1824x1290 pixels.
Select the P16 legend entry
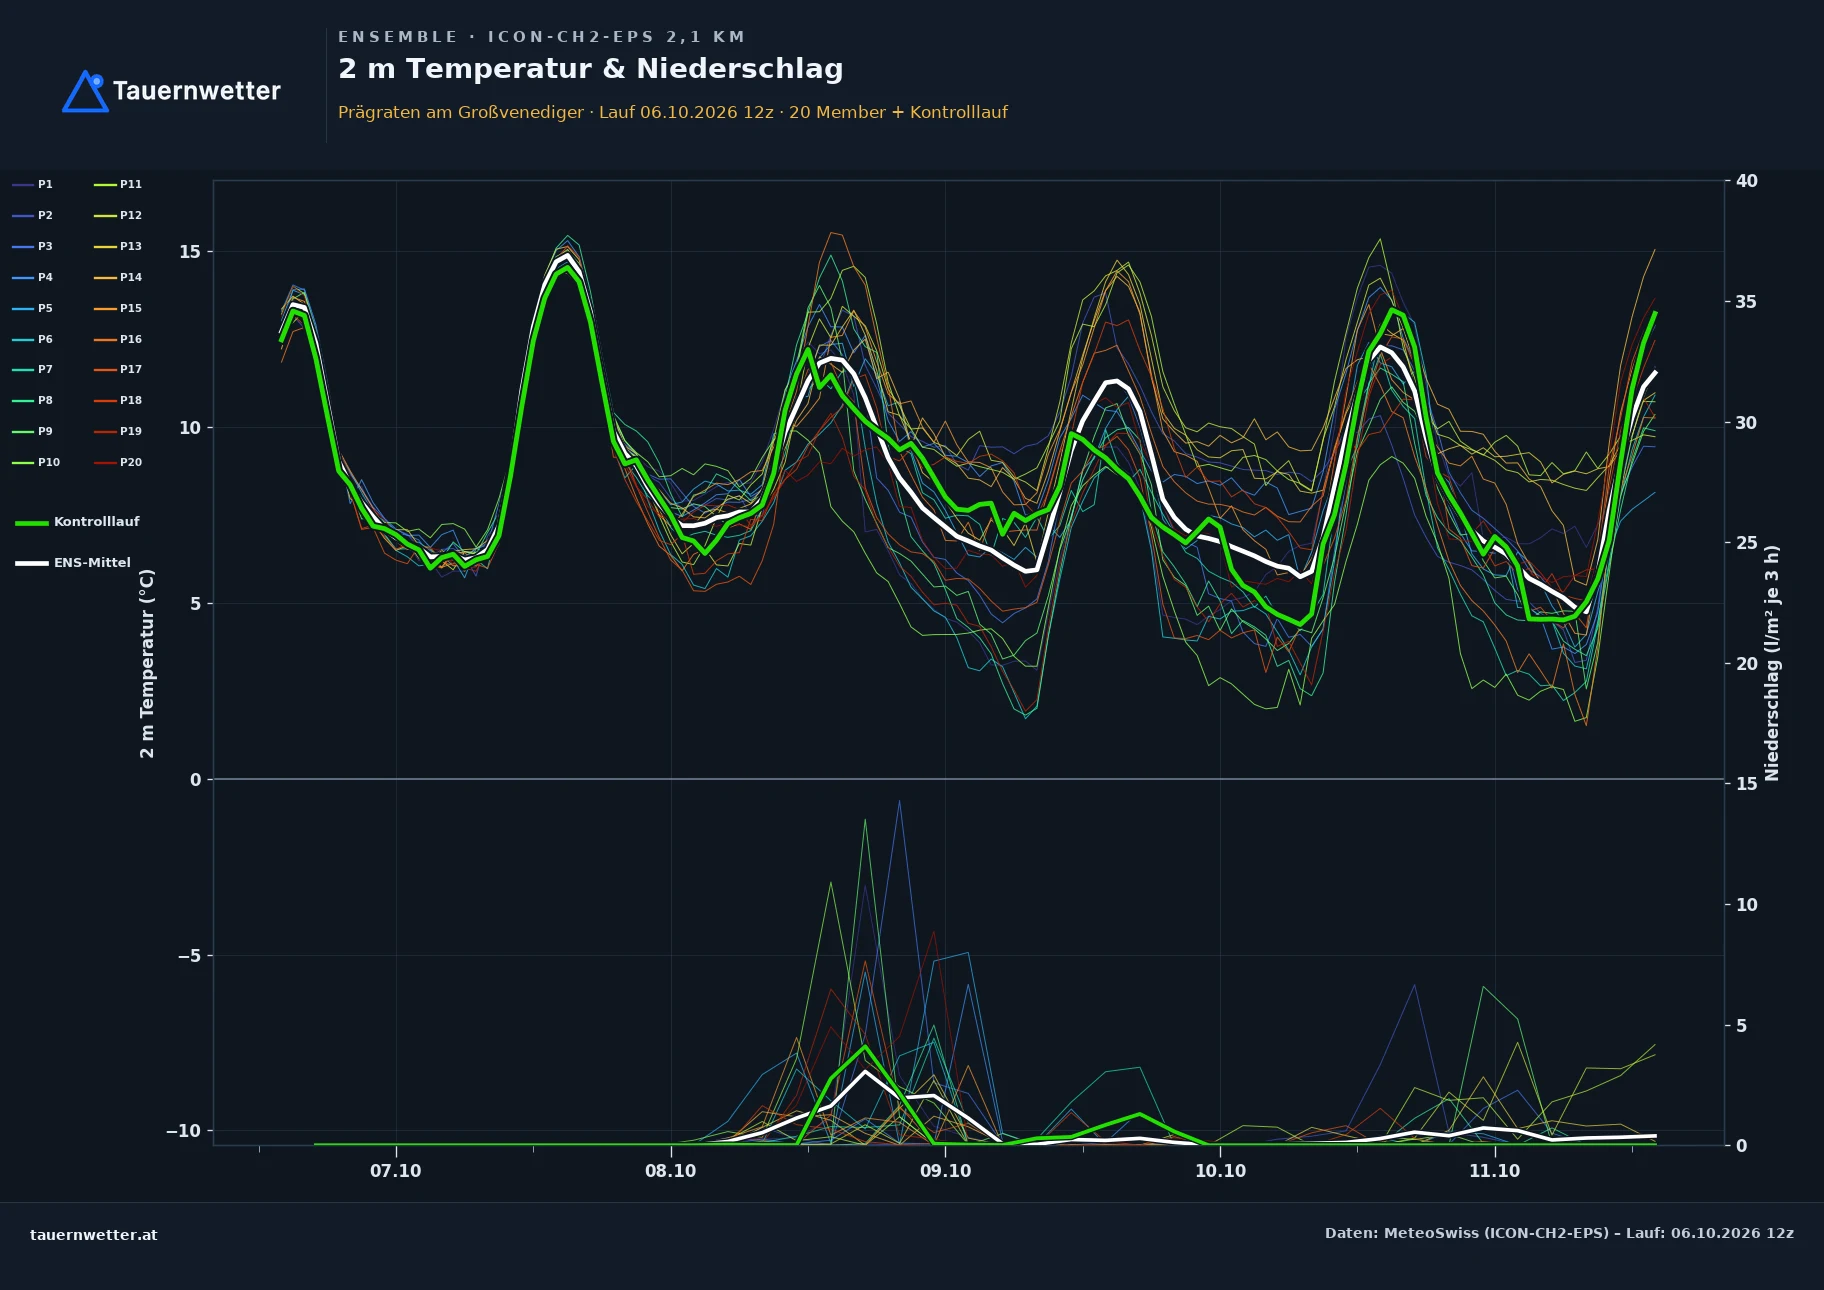click(x=118, y=339)
